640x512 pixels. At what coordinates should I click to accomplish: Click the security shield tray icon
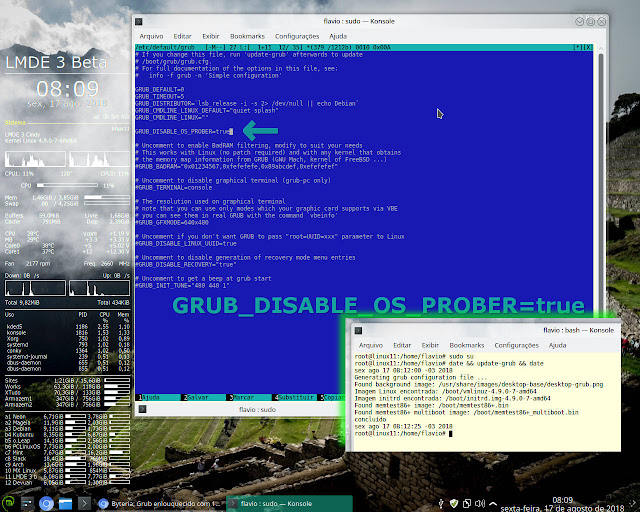click(454, 504)
